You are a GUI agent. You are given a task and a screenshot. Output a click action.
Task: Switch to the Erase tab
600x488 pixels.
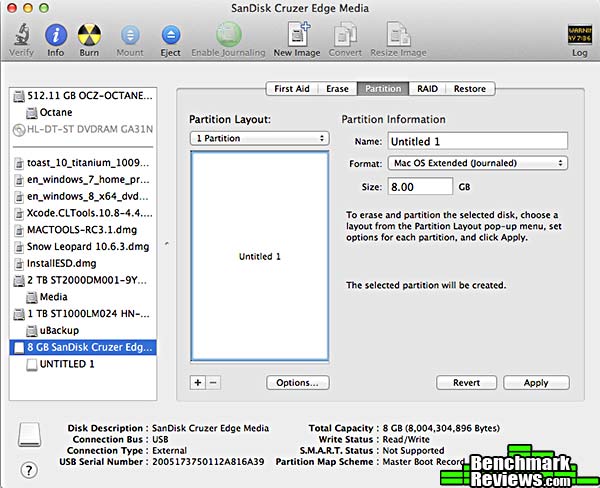coord(338,89)
